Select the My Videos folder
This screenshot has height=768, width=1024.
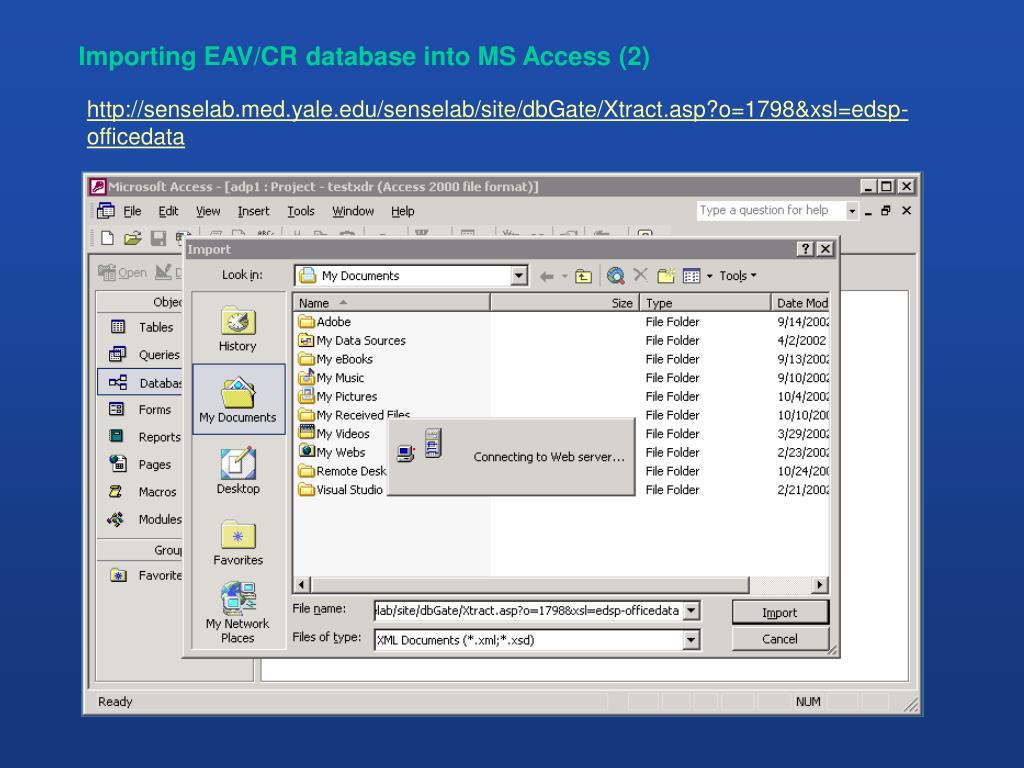click(x=334, y=434)
